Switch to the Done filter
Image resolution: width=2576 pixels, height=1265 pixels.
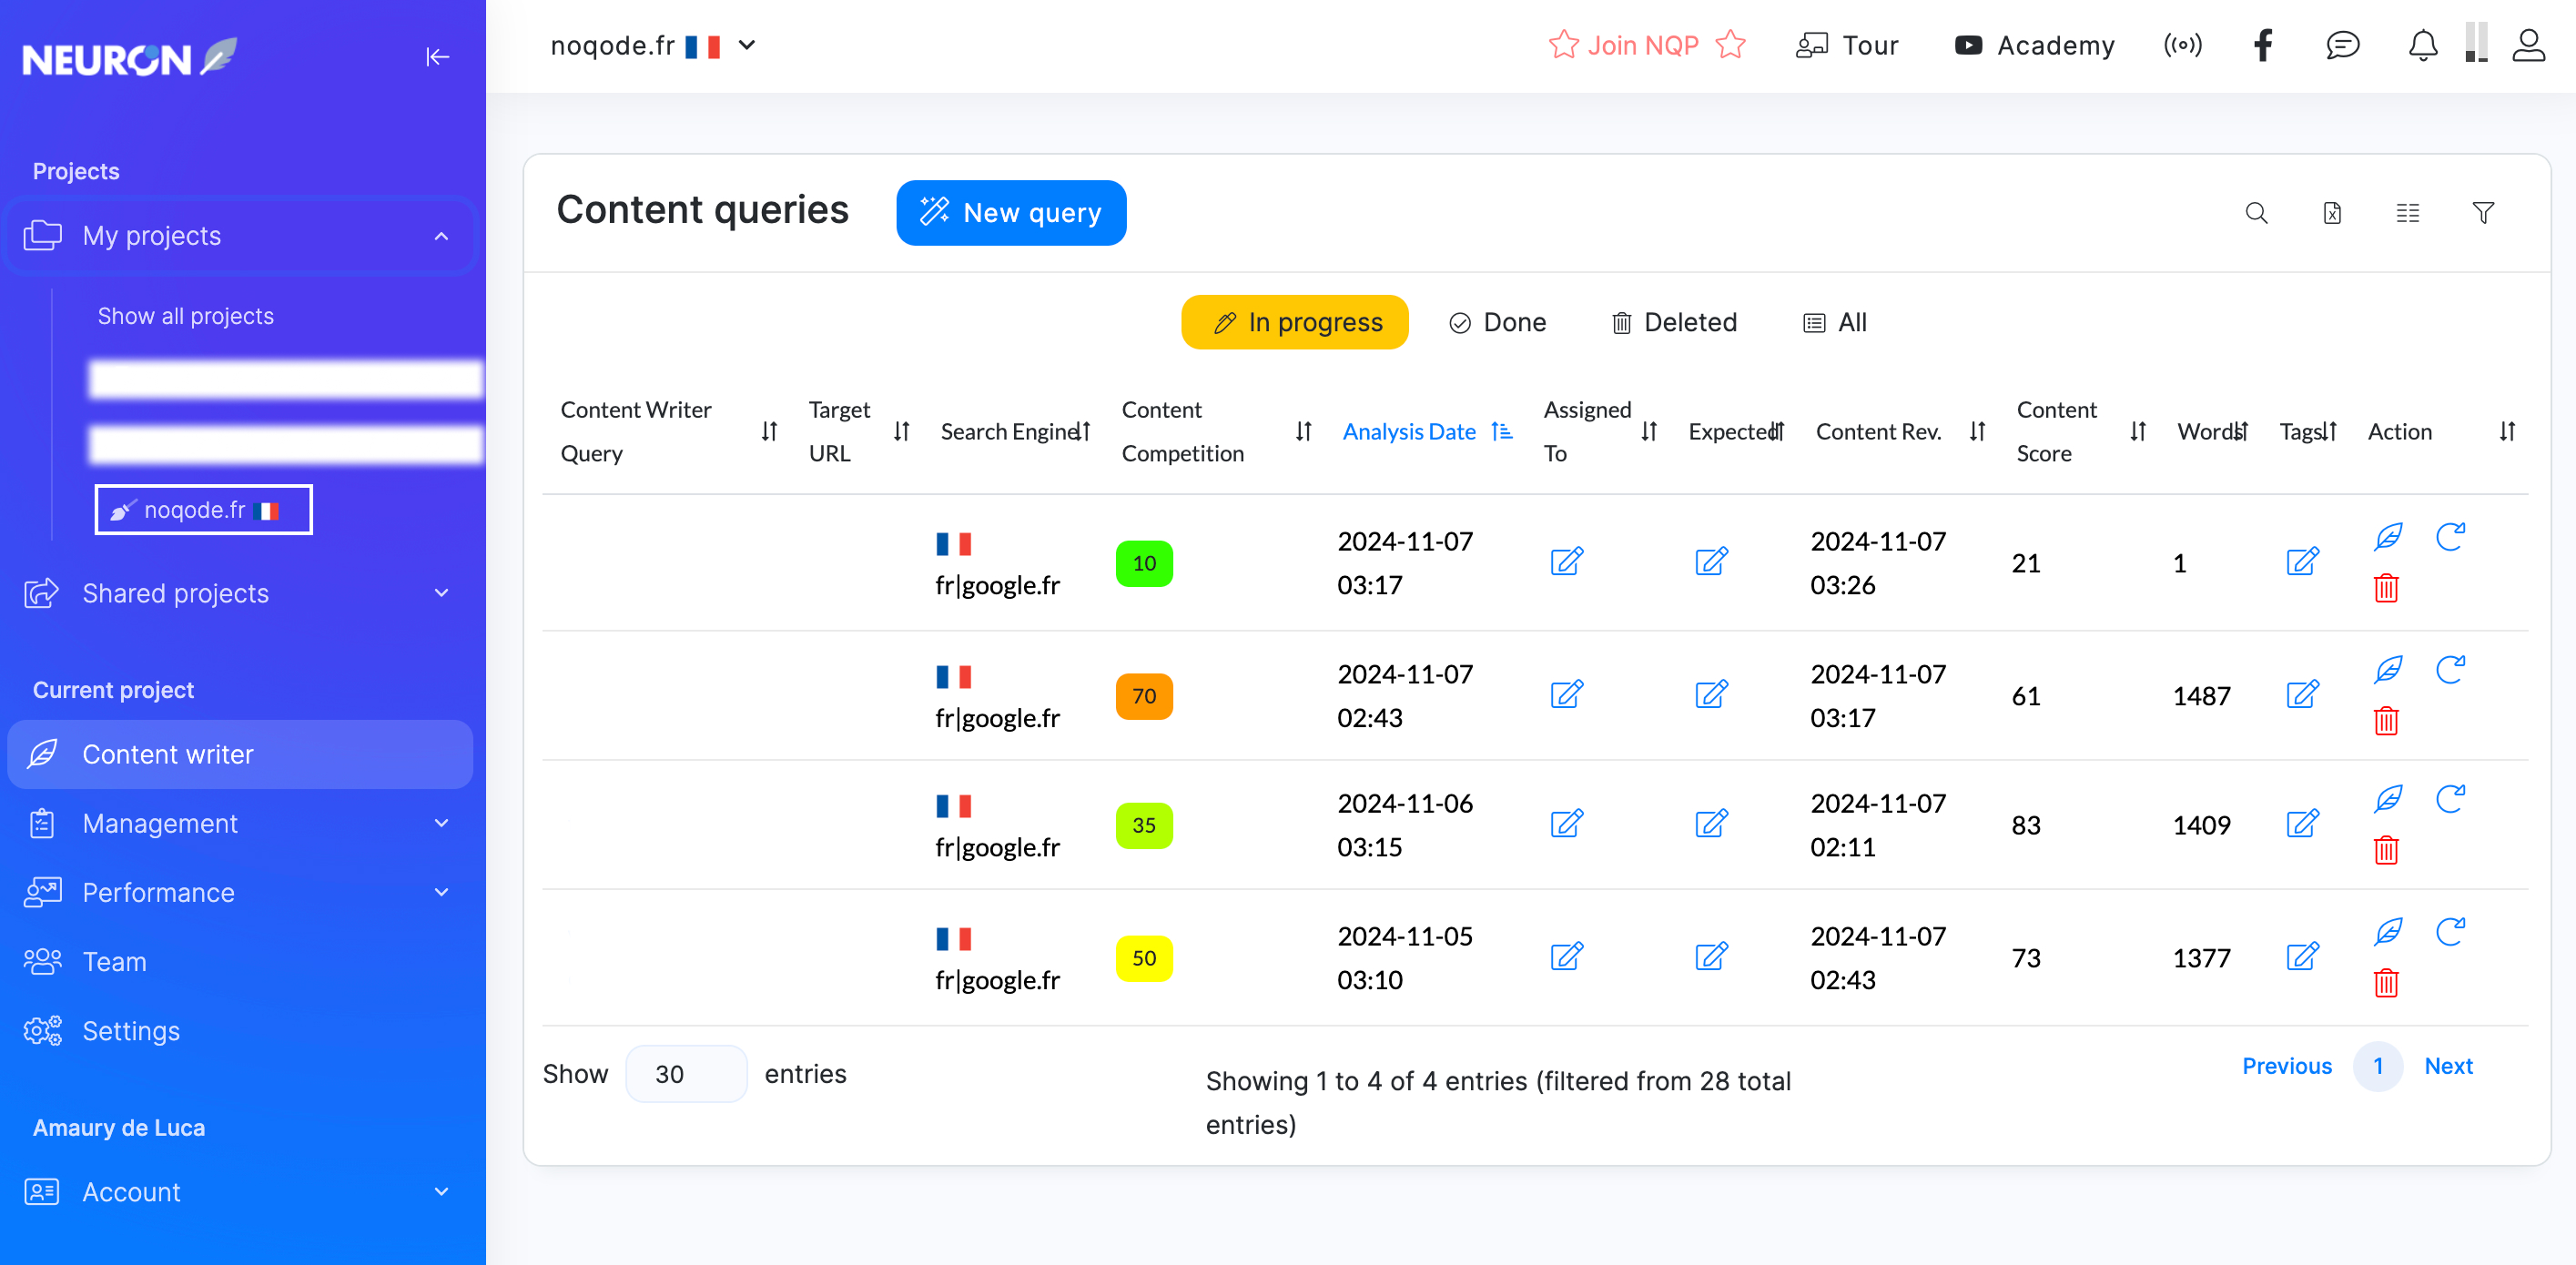click(1497, 322)
